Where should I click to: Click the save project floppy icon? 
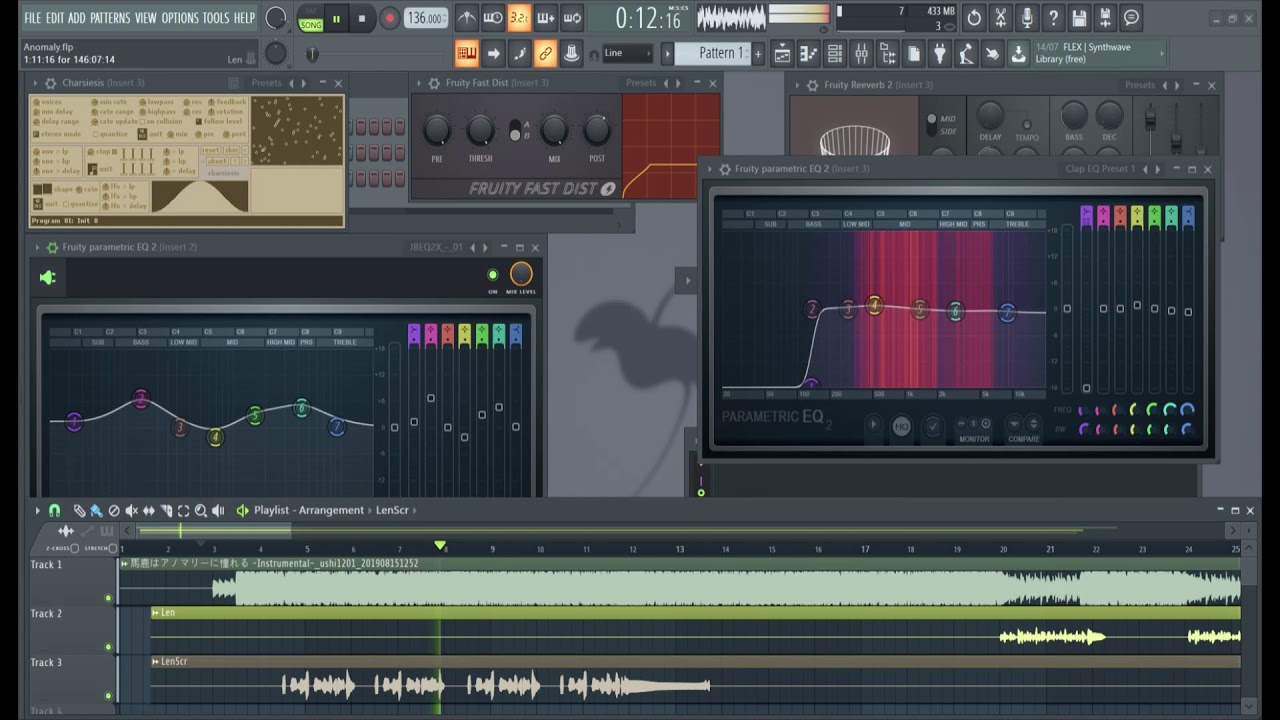click(1078, 18)
